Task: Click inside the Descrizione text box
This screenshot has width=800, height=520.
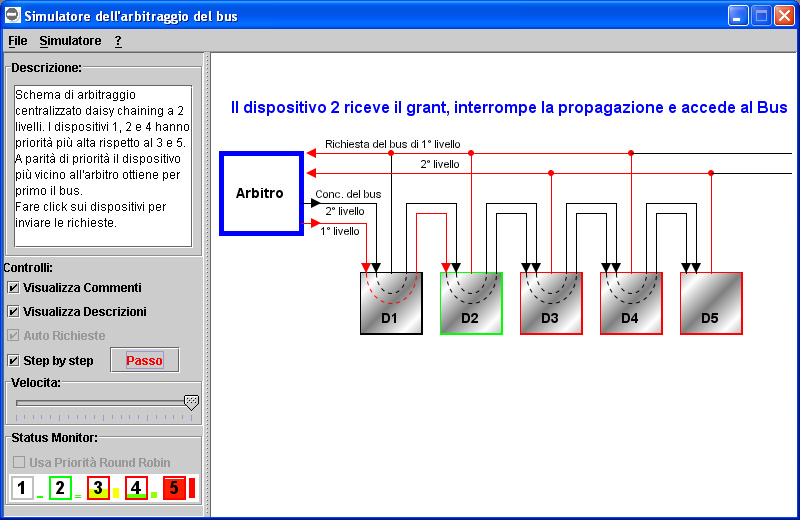Action: coord(102,165)
